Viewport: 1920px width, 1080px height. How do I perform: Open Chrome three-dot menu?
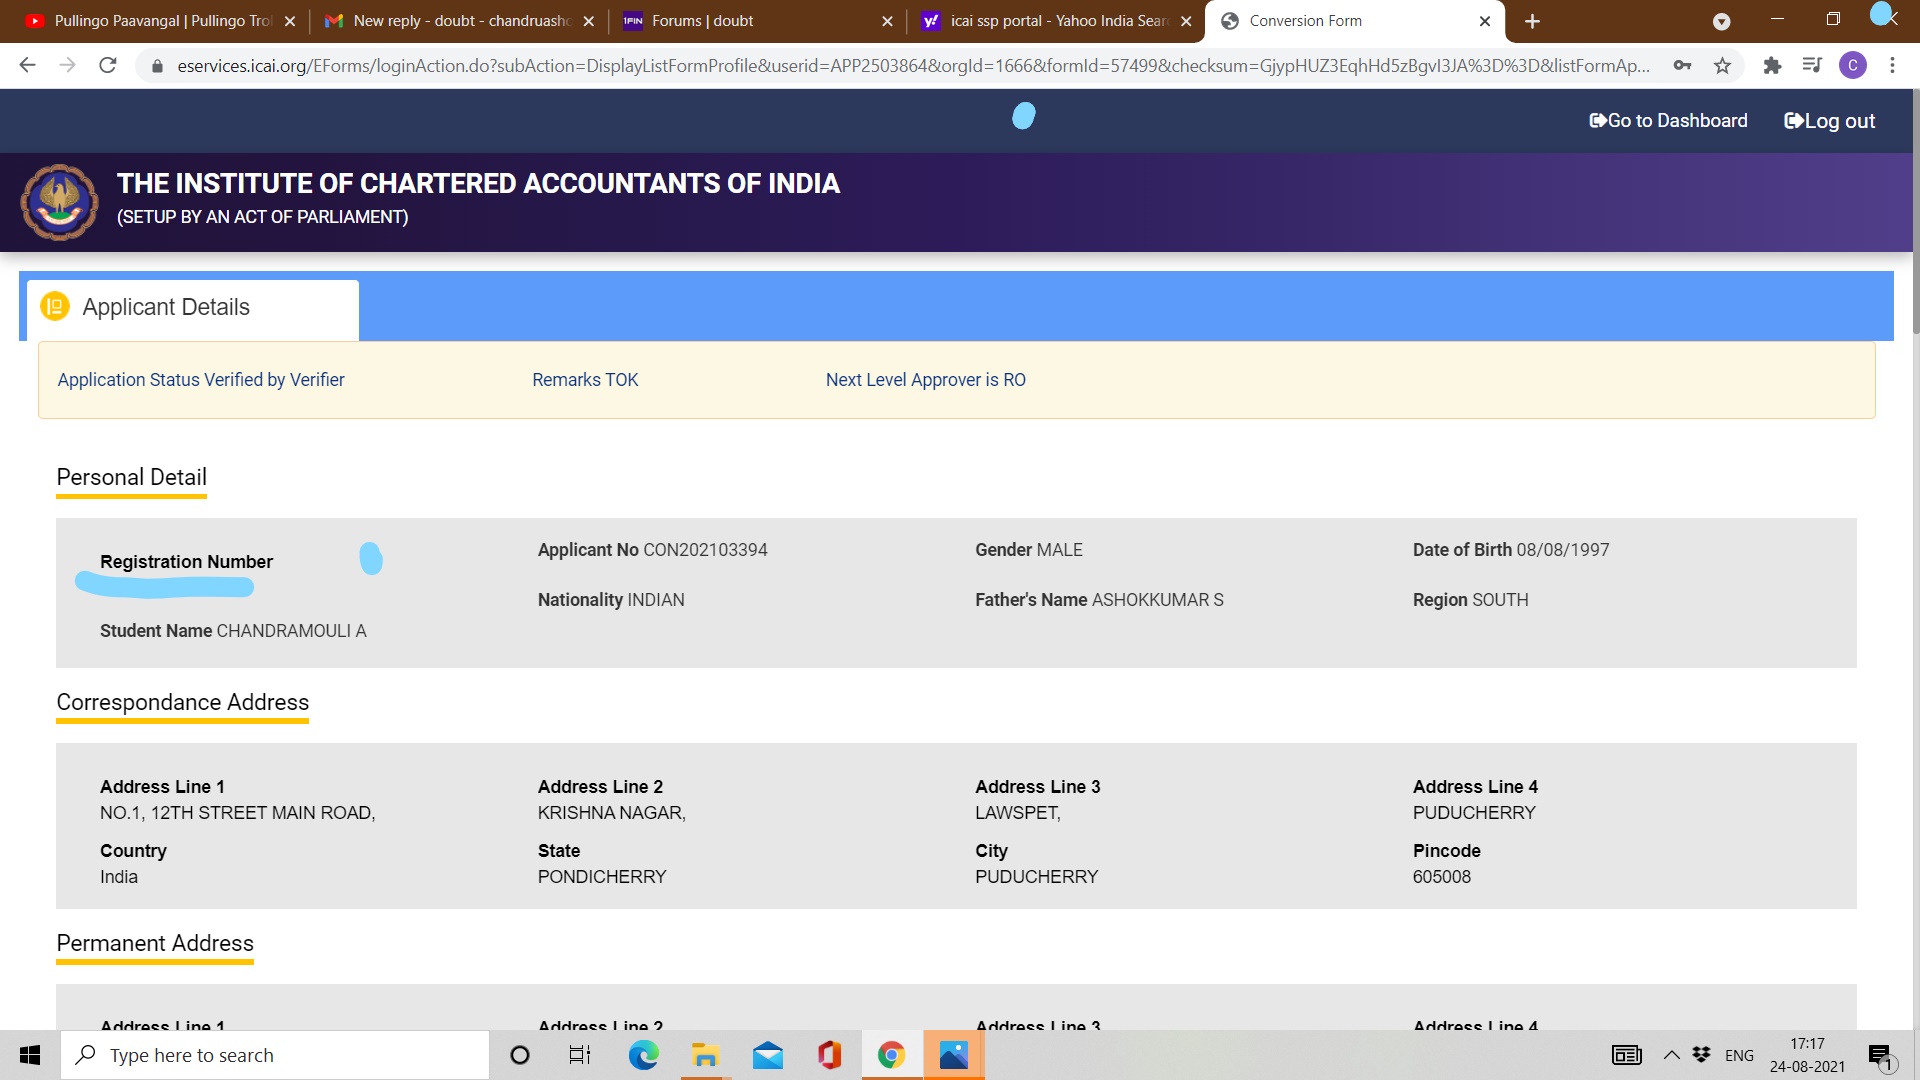coord(1892,66)
